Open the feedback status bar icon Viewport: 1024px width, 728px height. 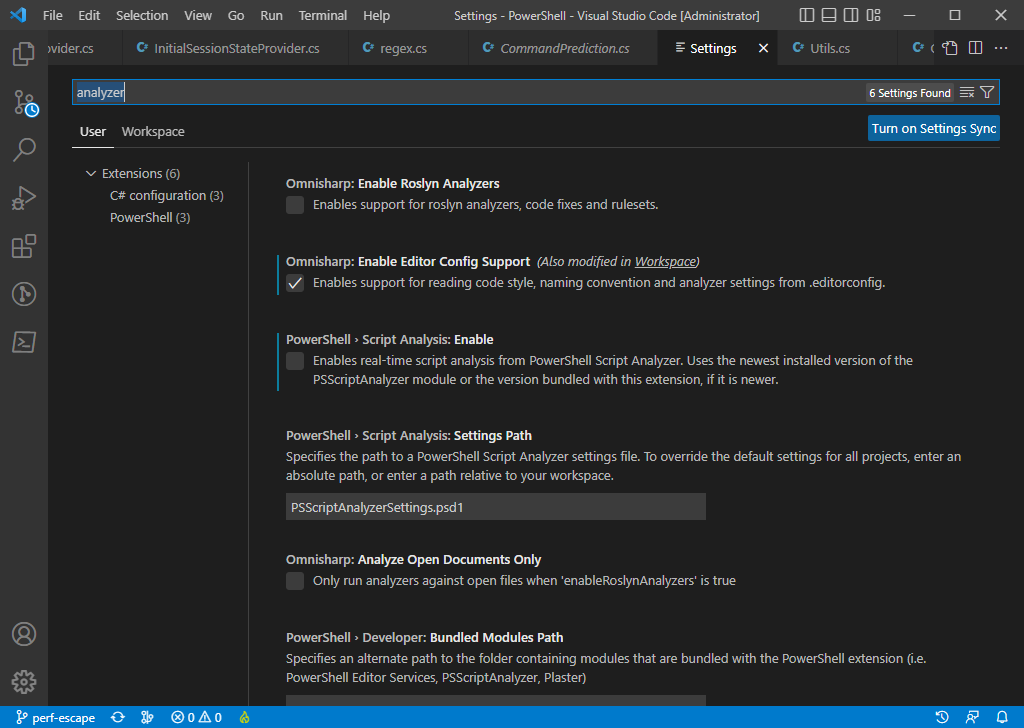tap(972, 717)
